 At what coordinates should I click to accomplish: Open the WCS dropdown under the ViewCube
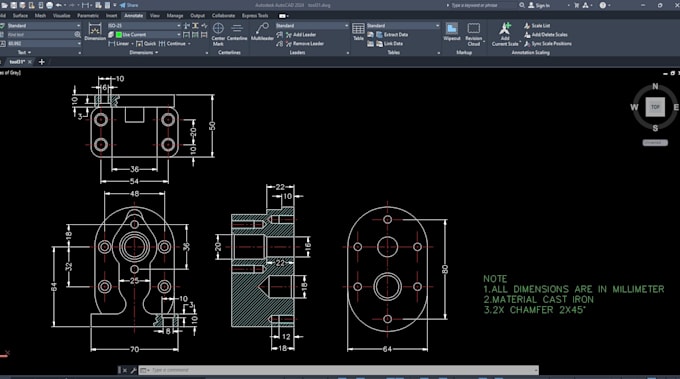655,143
